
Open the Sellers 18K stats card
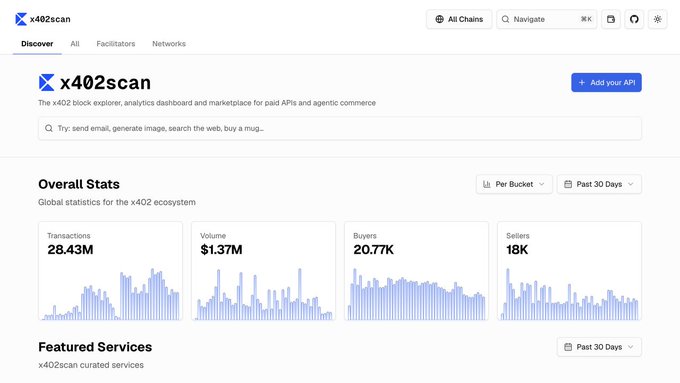pos(569,271)
